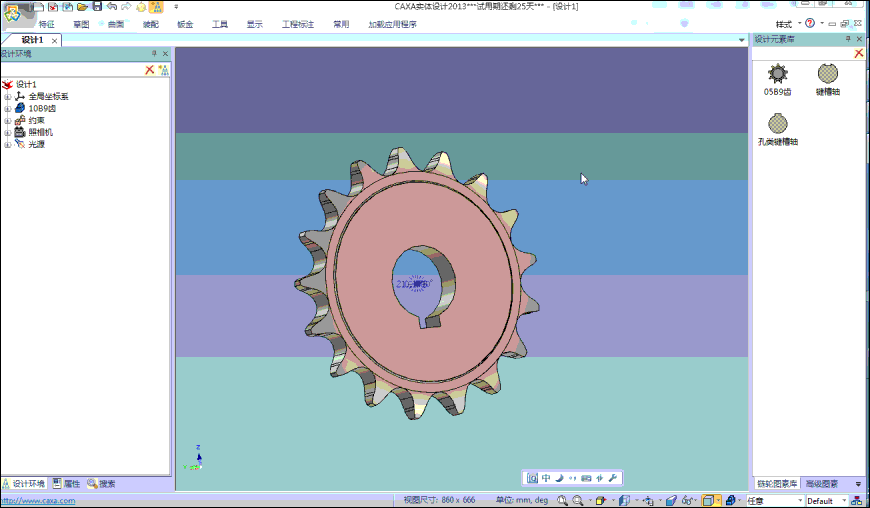Expand the 光源 tree node
Image resolution: width=870 pixels, height=508 pixels.
(7, 144)
